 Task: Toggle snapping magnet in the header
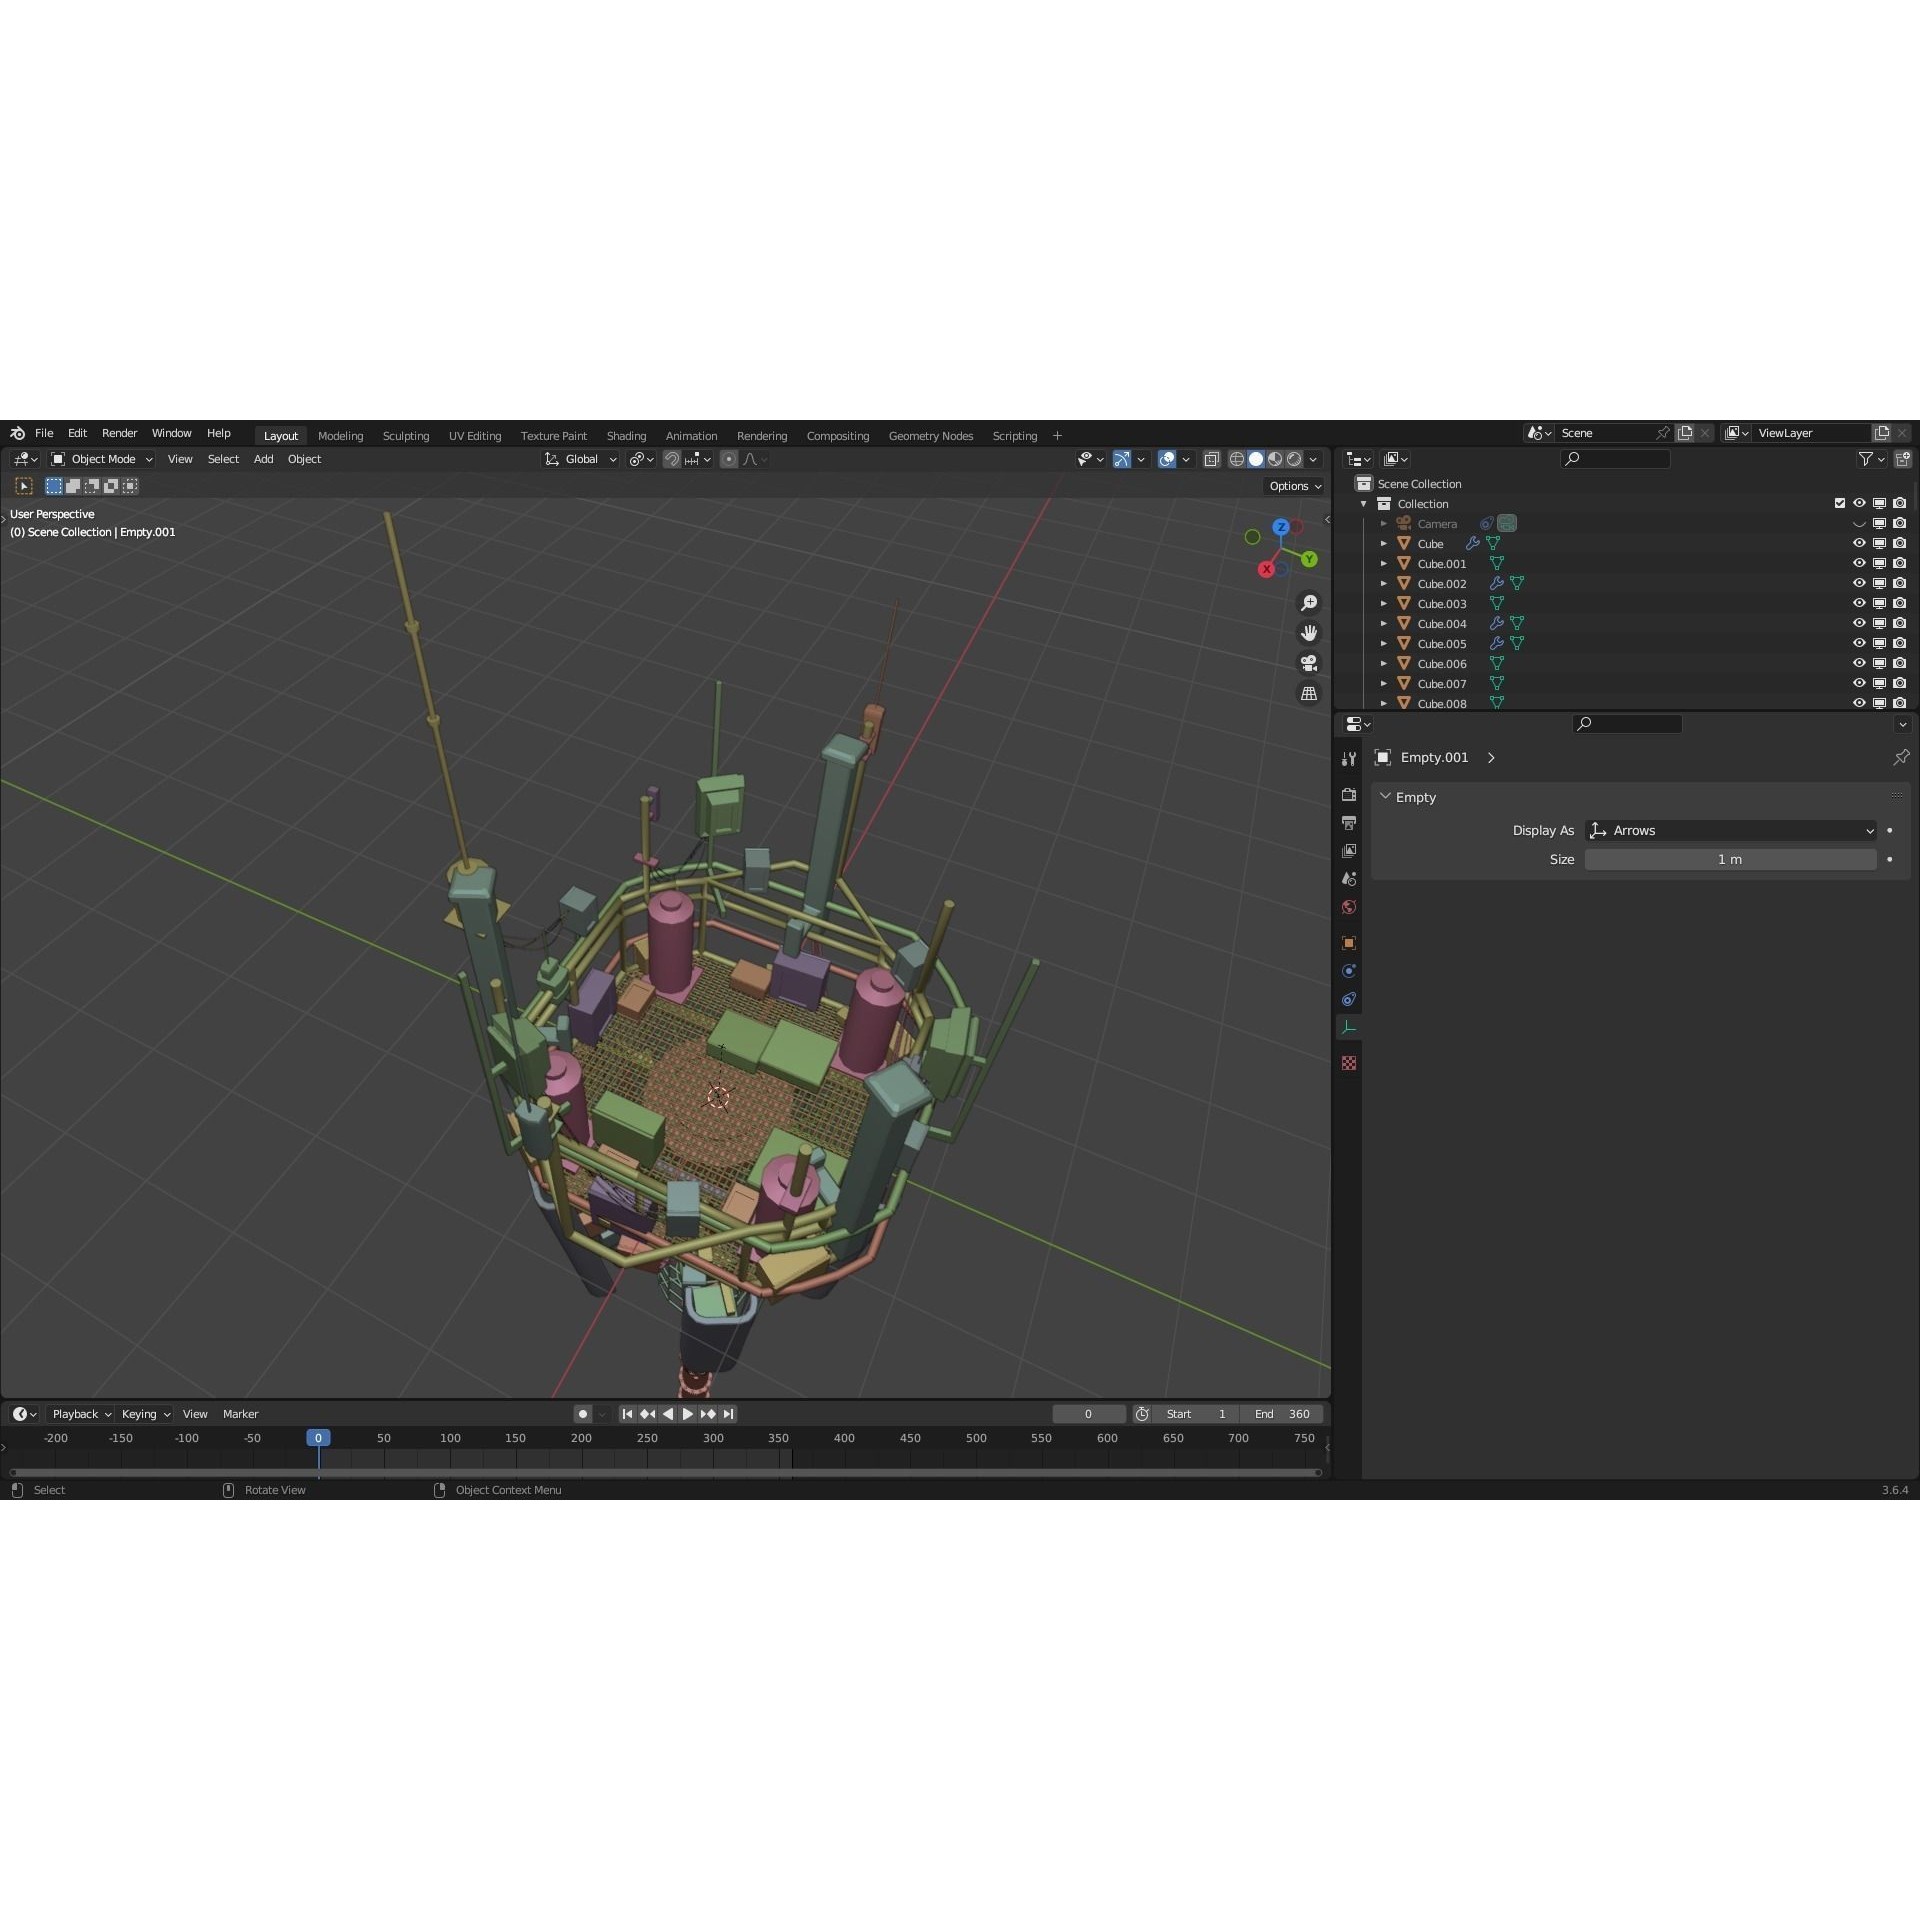(x=672, y=459)
